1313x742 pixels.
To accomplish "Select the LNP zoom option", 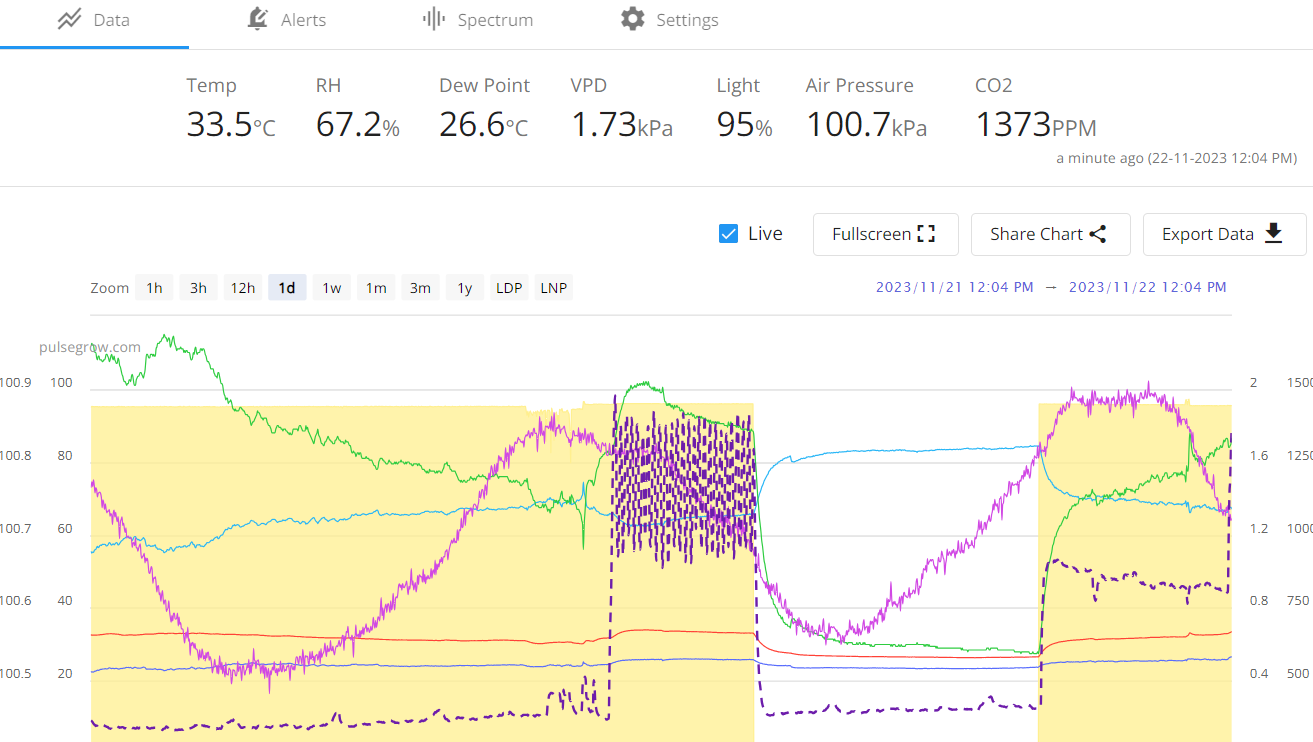I will click(554, 288).
